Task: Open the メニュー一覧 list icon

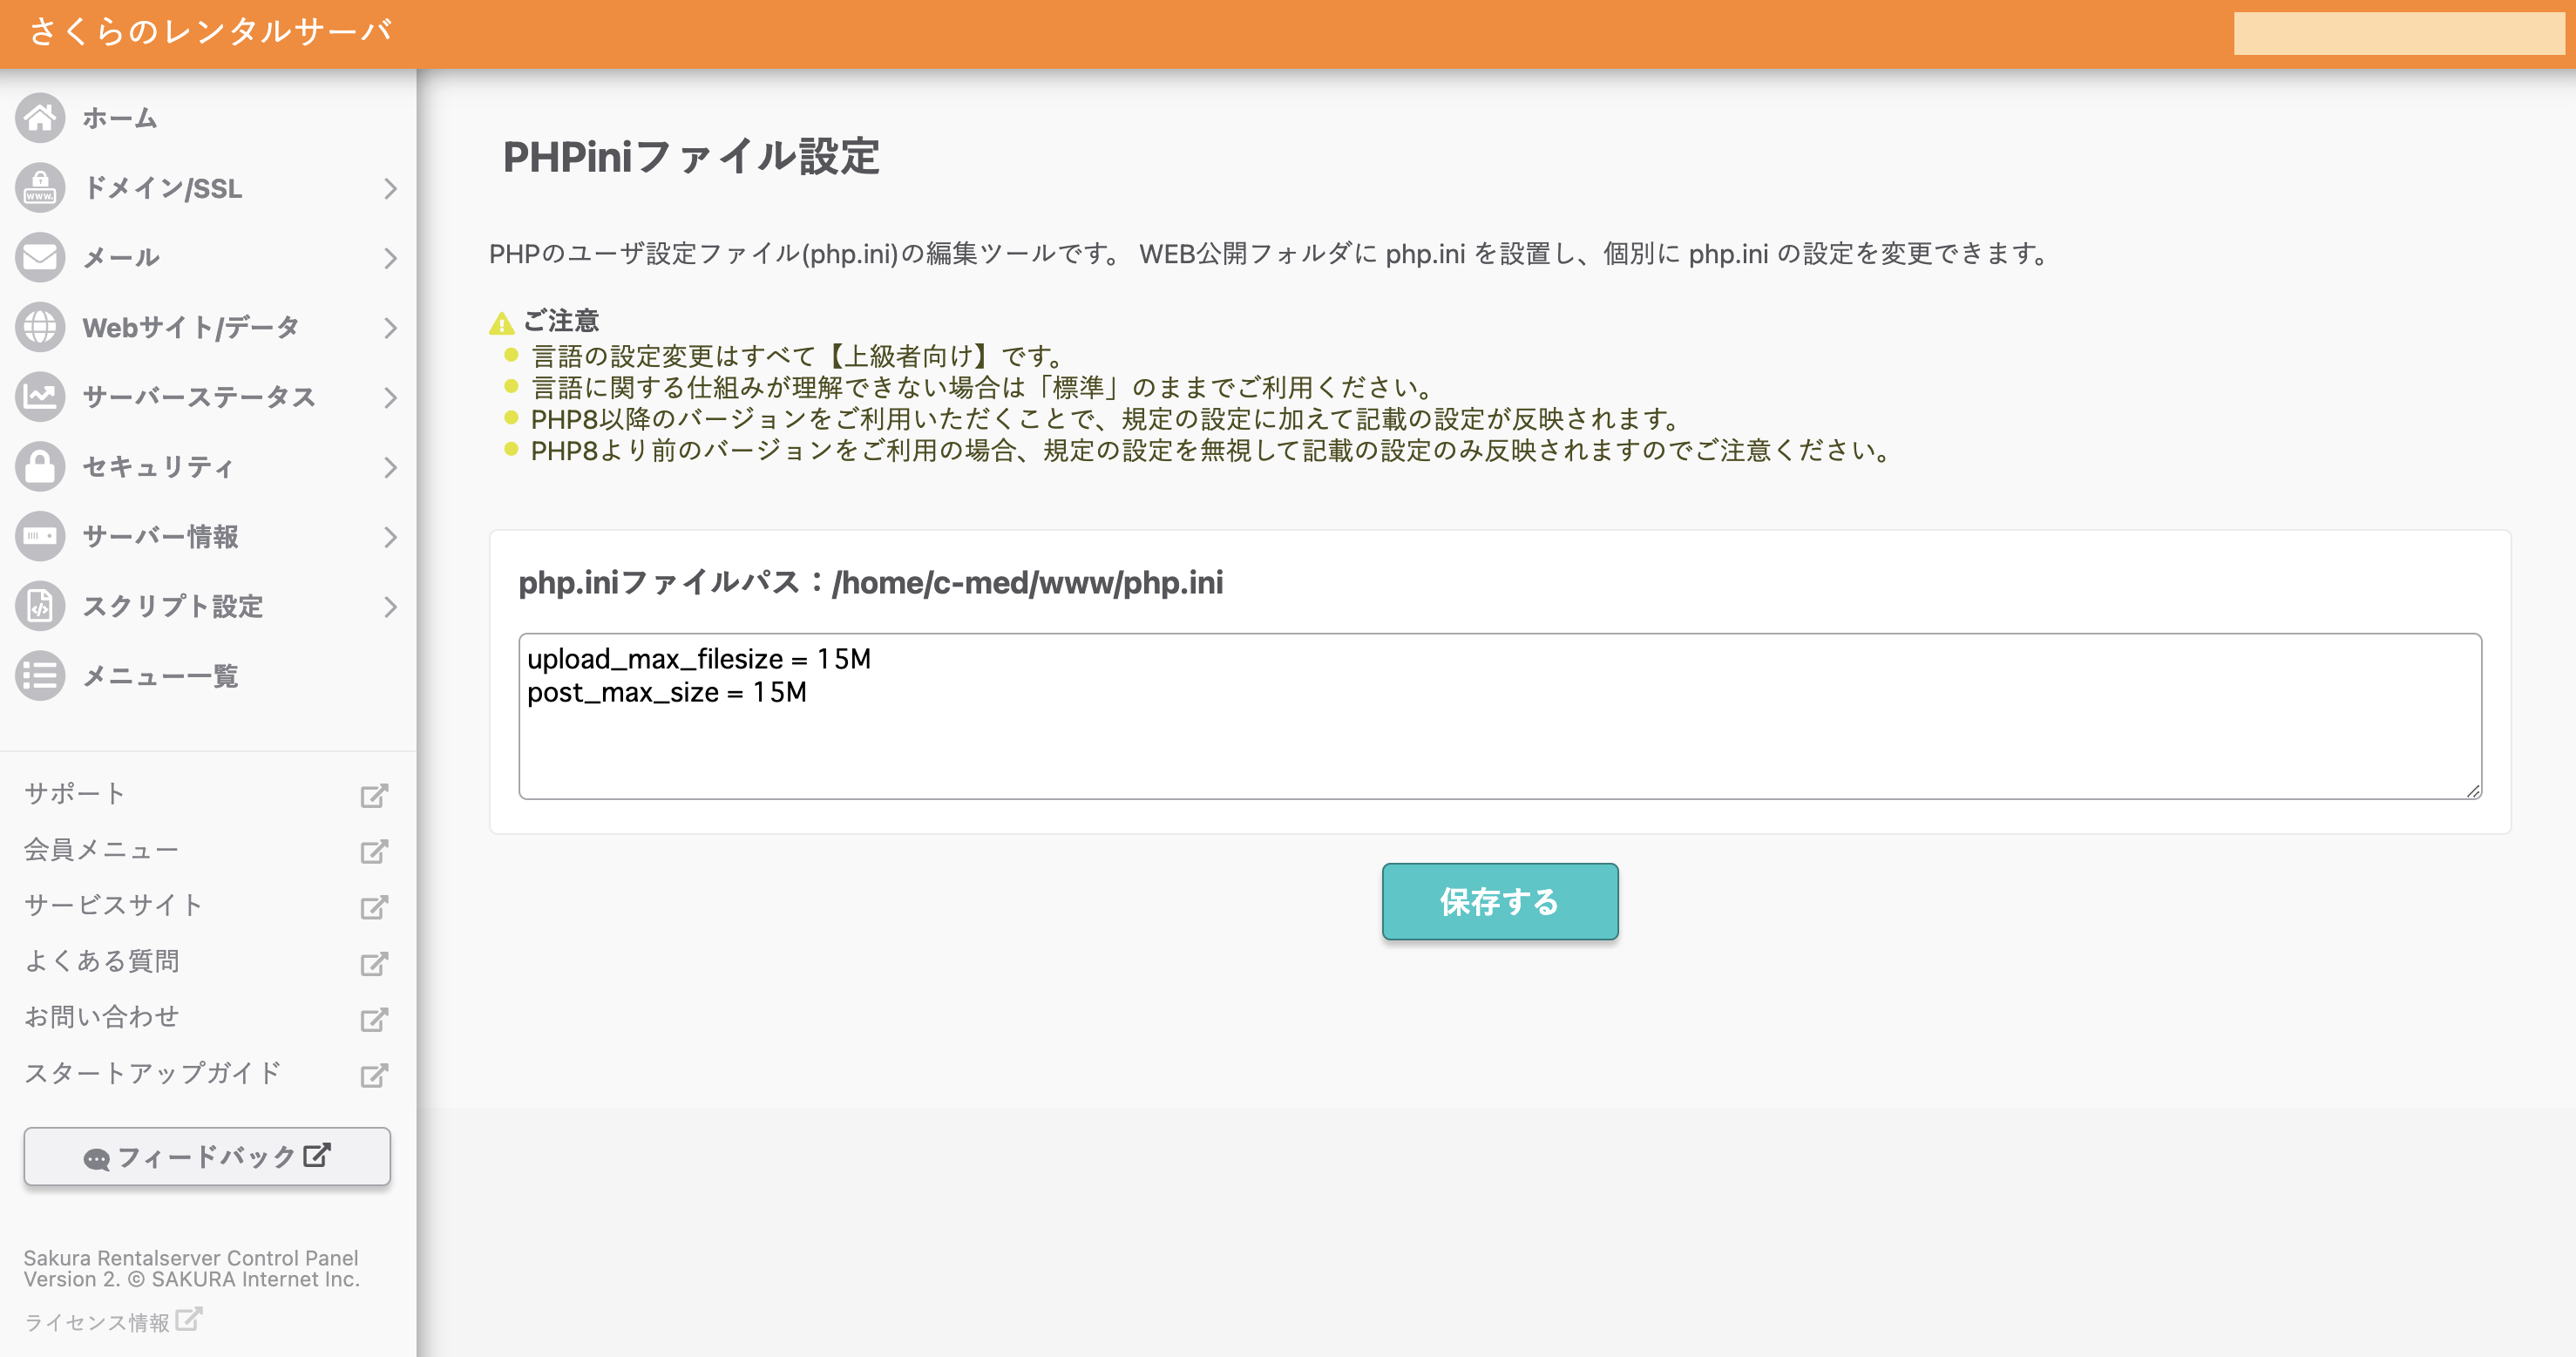Action: tap(40, 676)
